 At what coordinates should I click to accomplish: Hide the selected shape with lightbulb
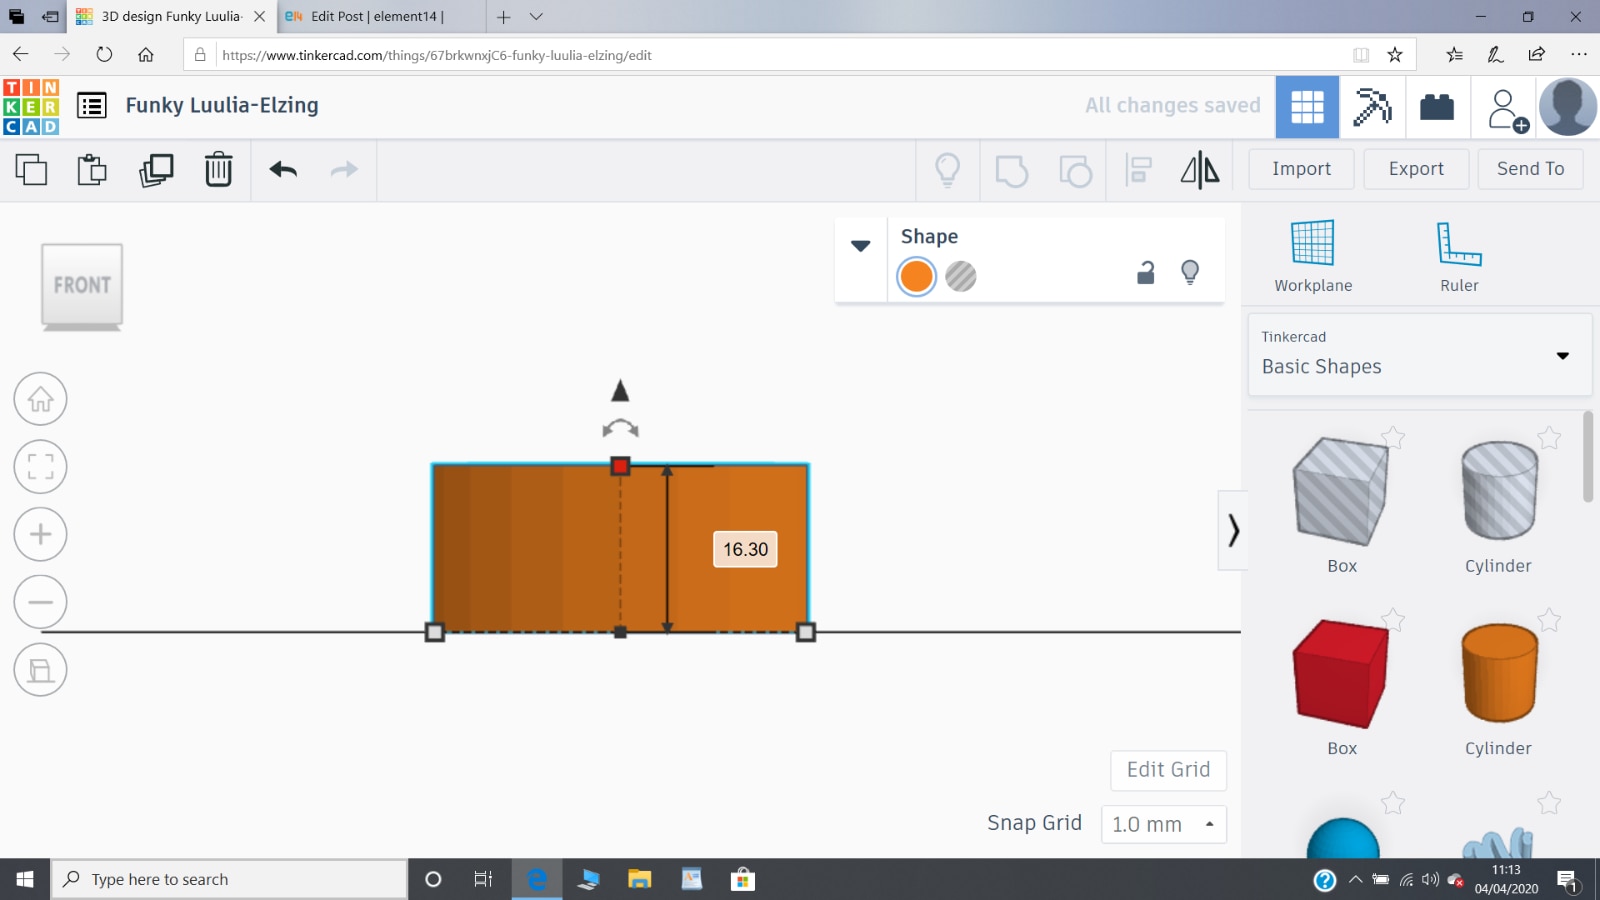(x=1190, y=272)
